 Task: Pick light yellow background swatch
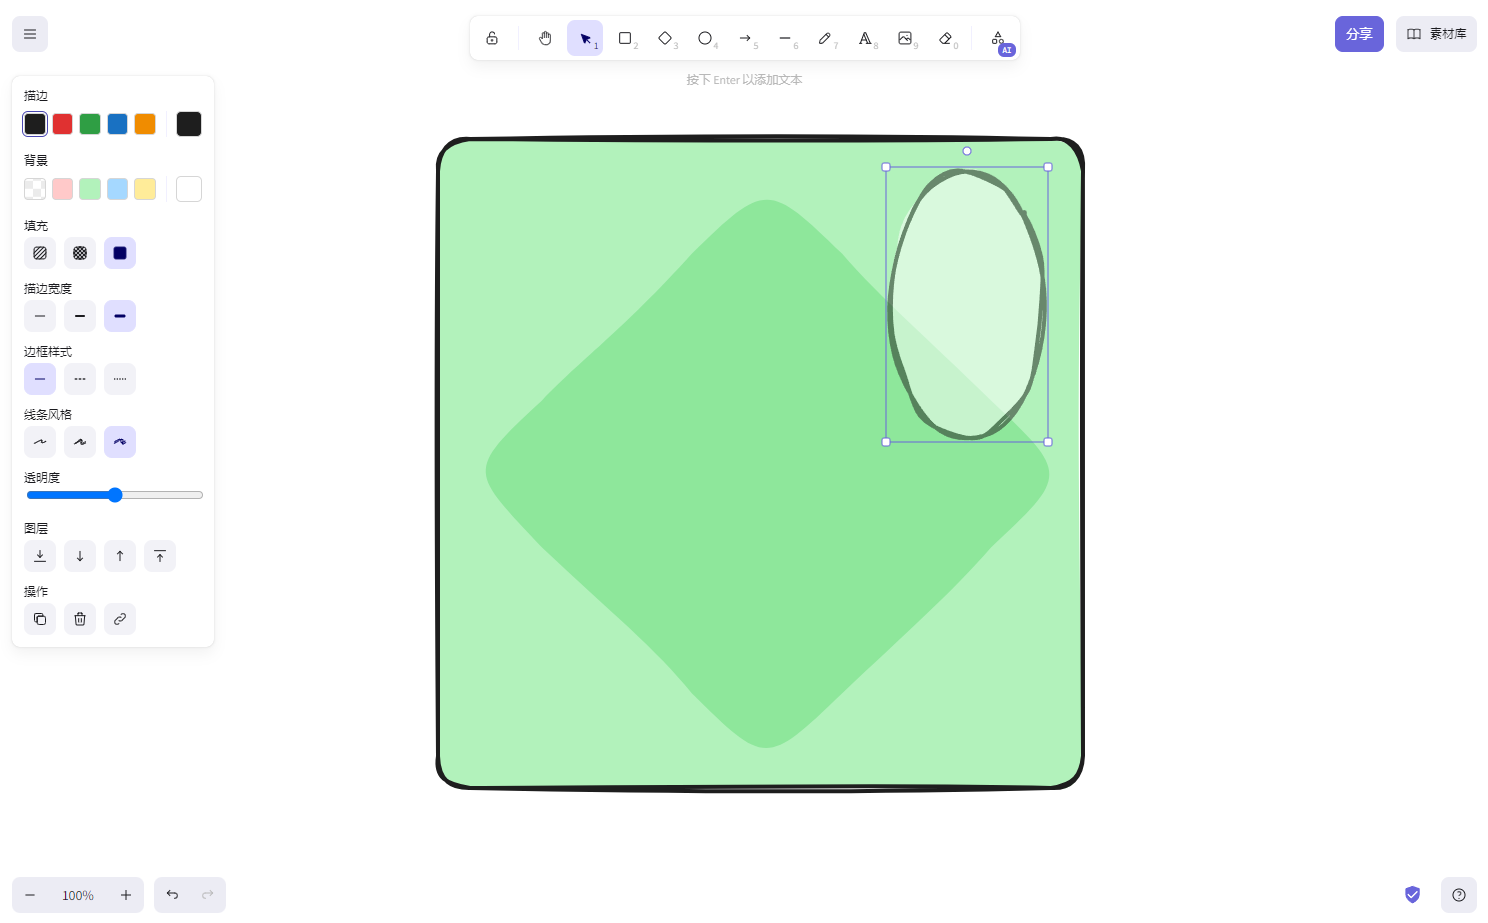[145, 189]
